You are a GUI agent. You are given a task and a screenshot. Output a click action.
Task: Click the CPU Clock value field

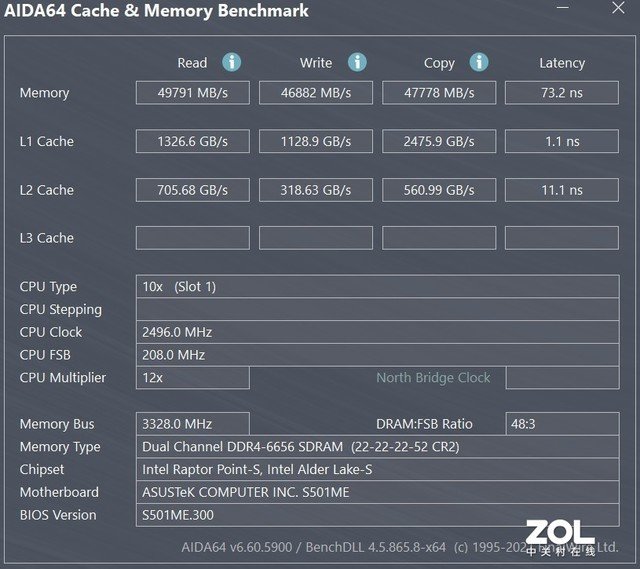click(377, 332)
